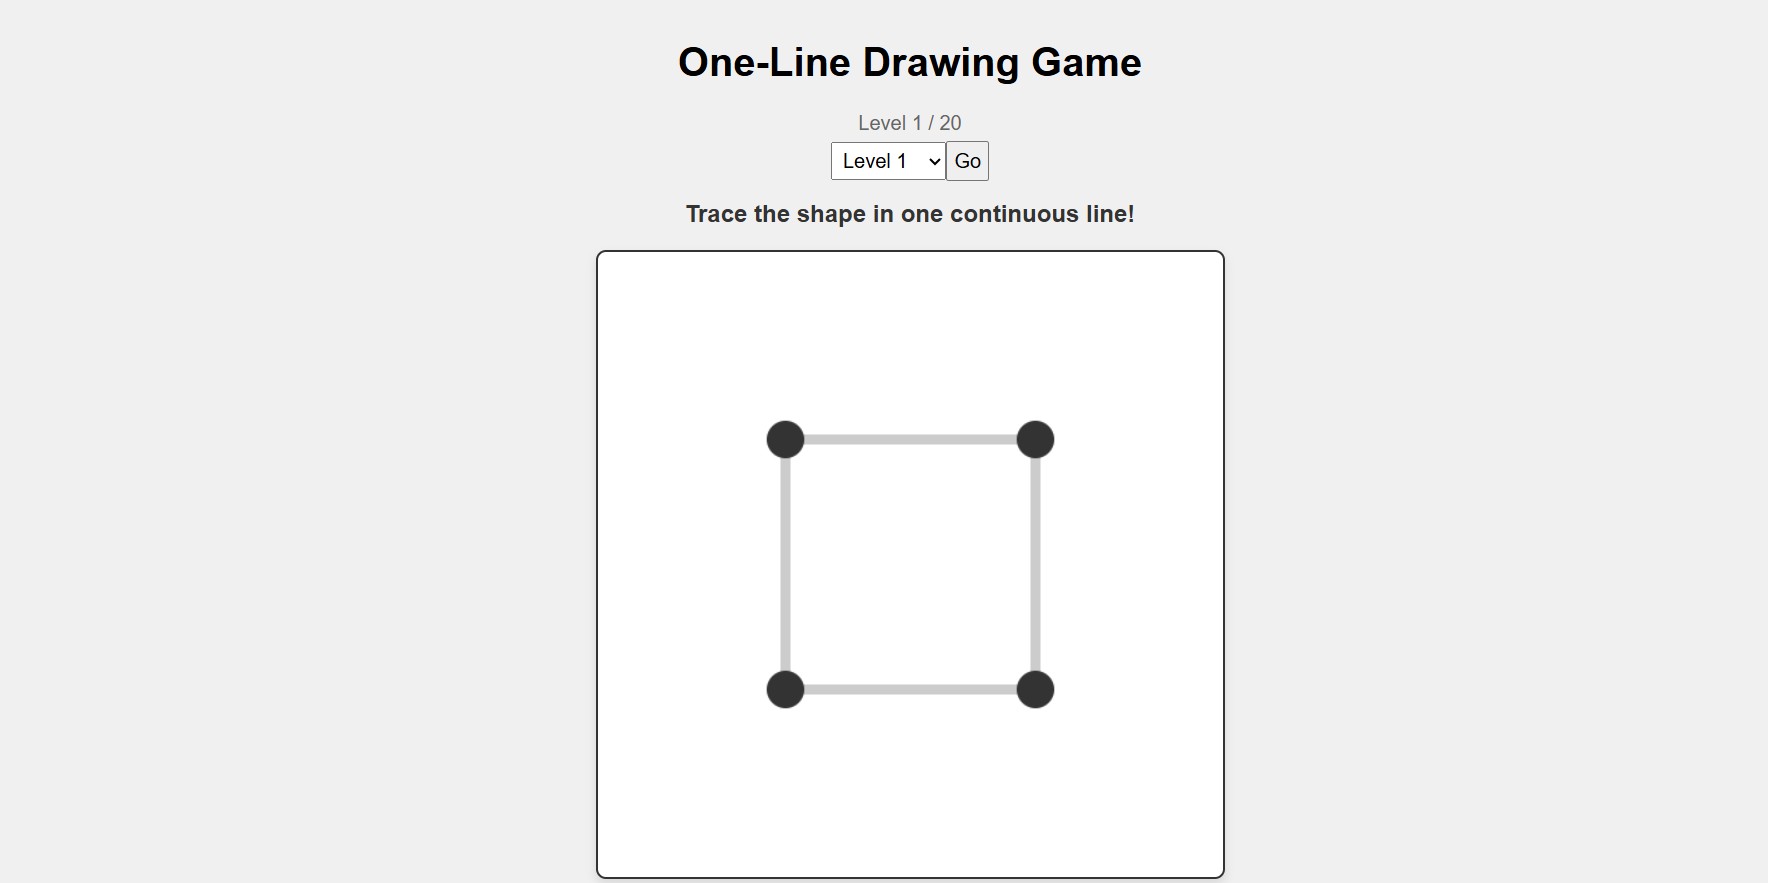
Task: Click the instruction text about tracing
Action: tap(910, 213)
